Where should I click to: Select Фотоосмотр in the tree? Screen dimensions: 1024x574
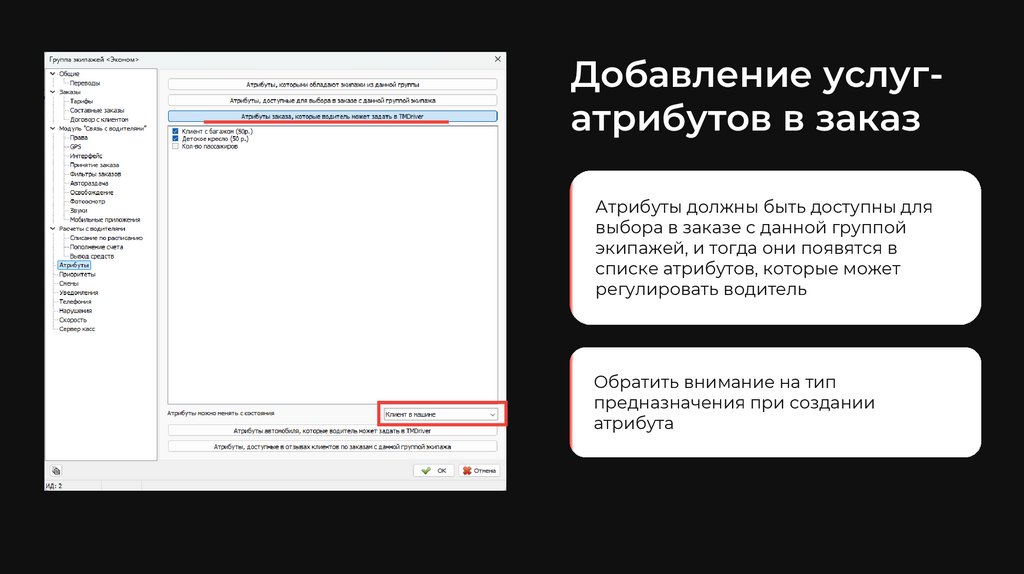[x=88, y=202]
